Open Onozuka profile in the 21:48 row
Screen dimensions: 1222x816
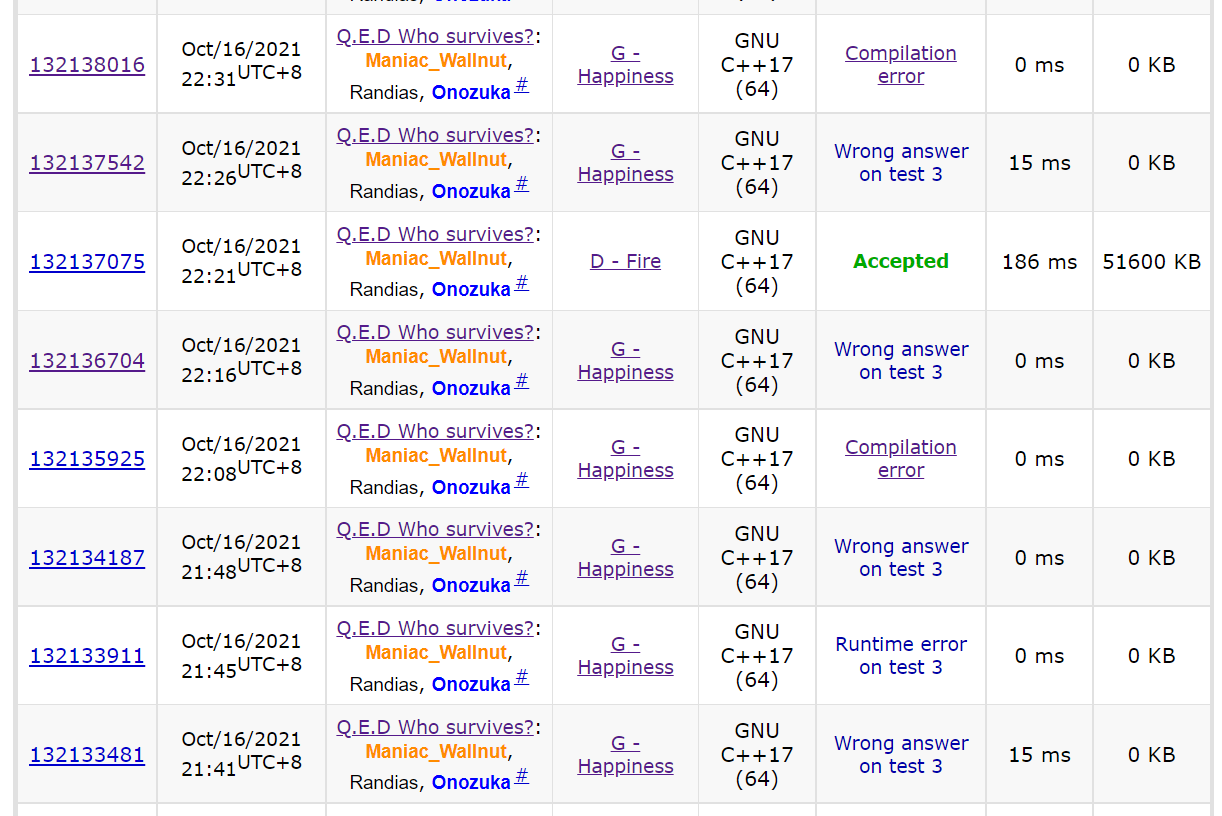(471, 586)
